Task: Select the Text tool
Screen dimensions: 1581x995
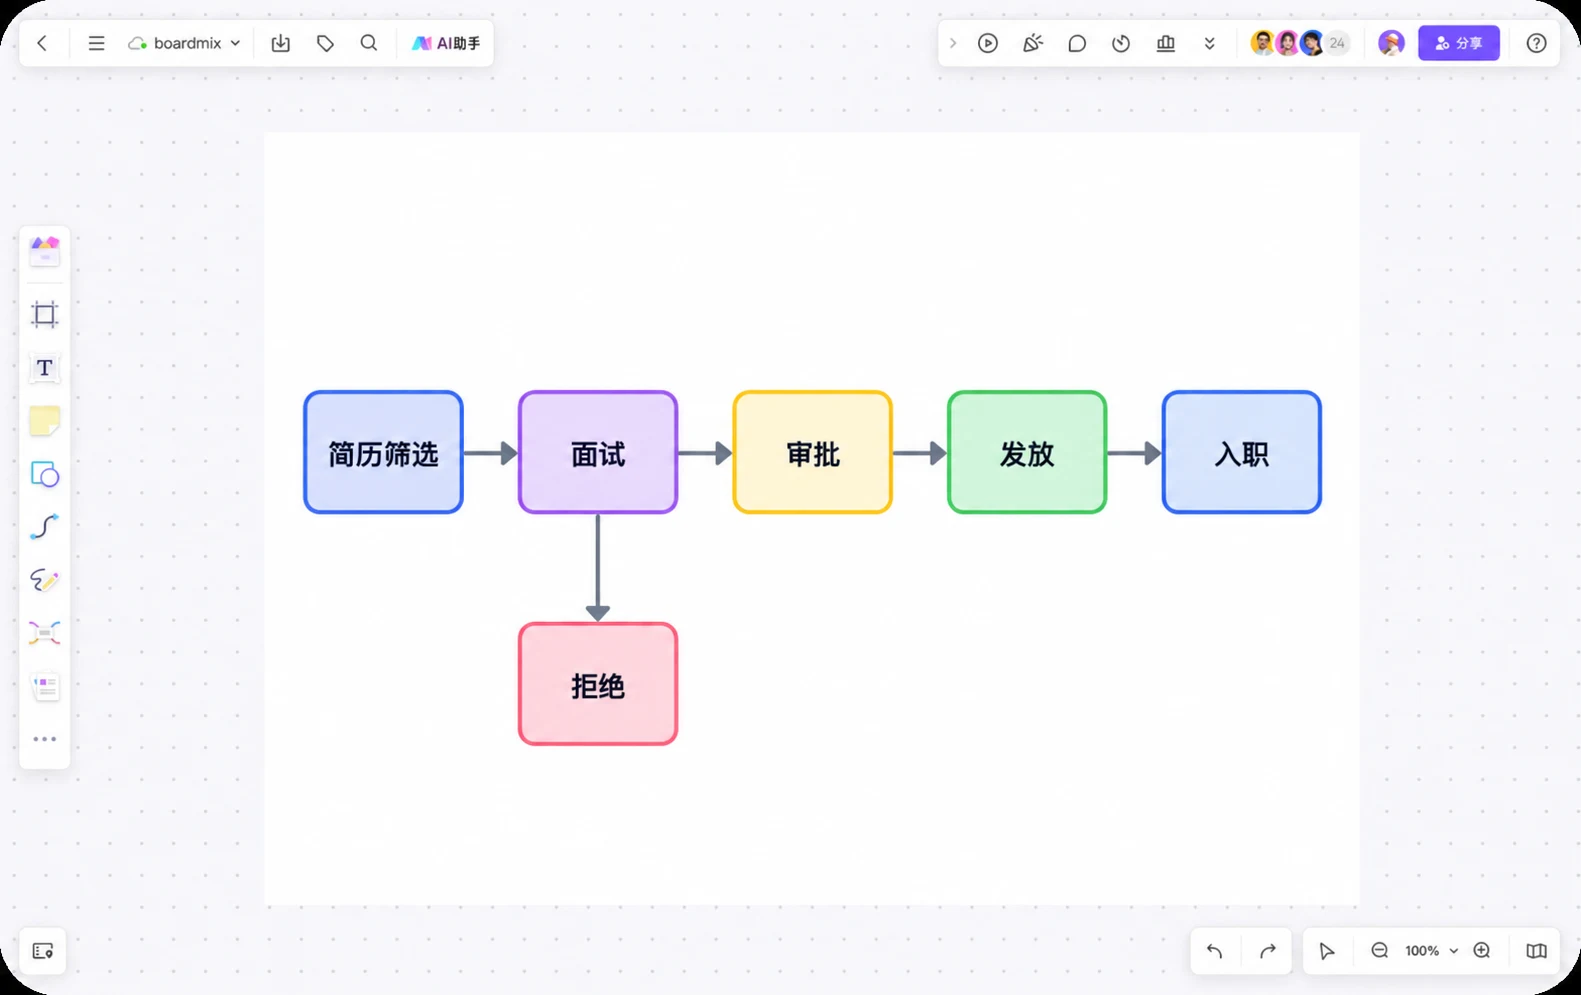Action: [45, 368]
